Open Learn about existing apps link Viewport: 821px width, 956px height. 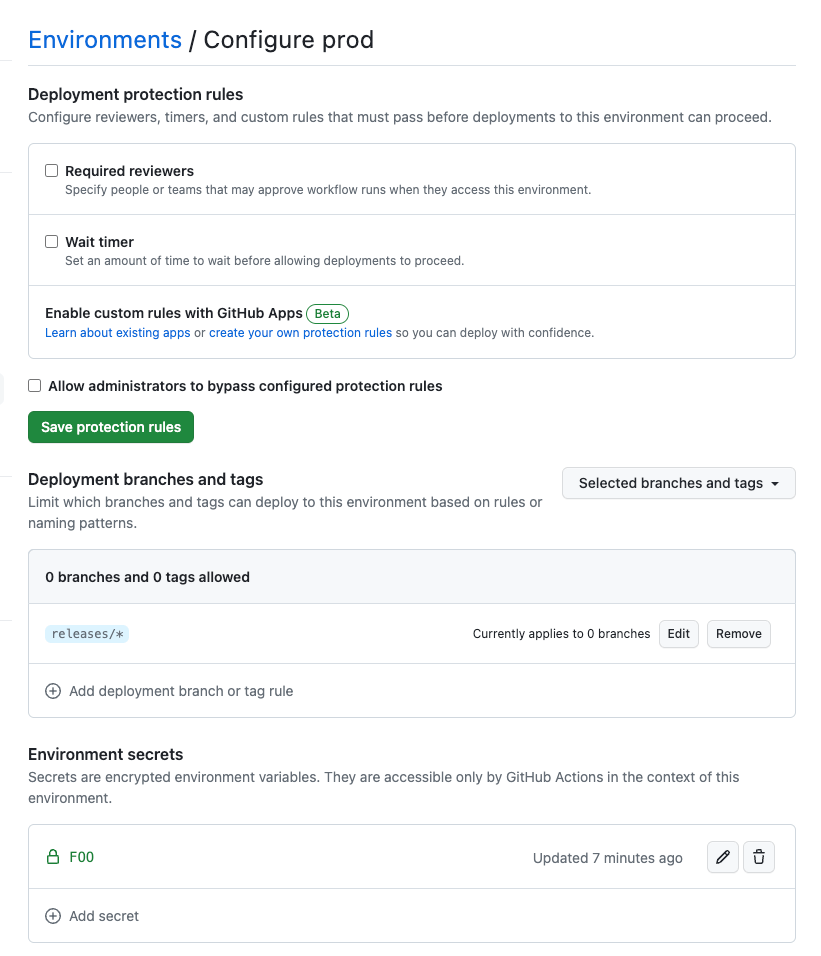click(x=118, y=333)
